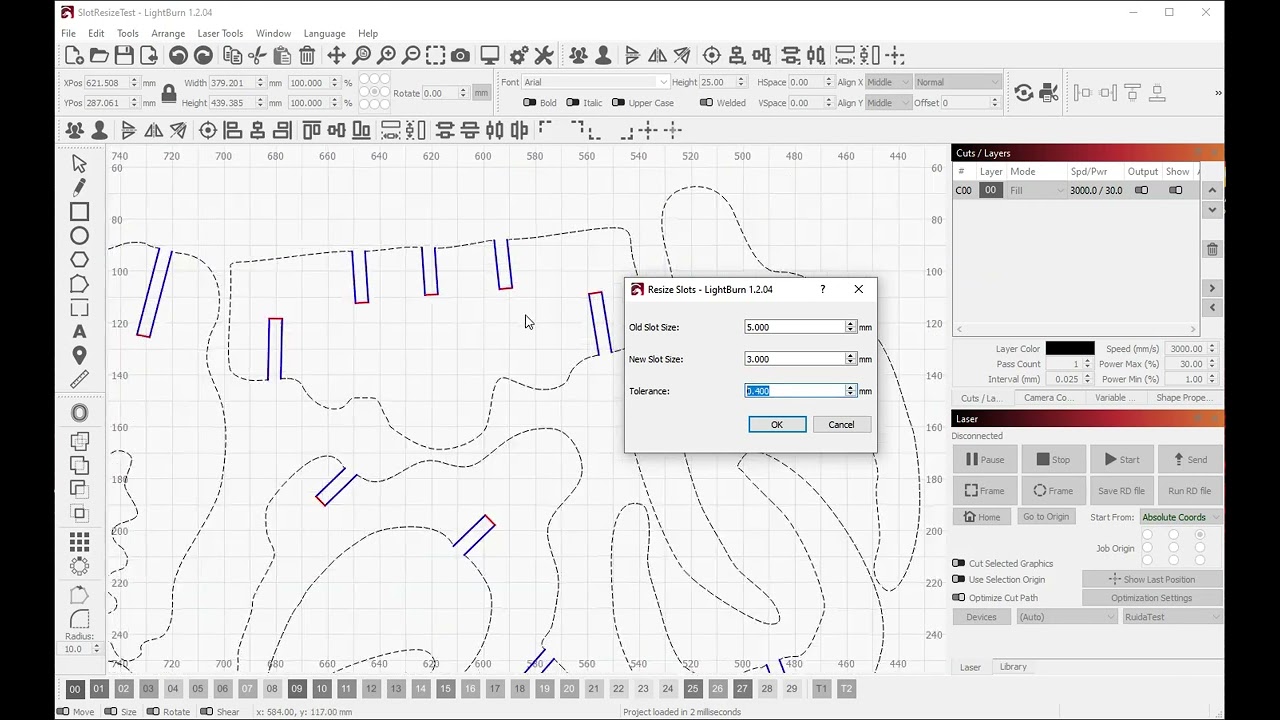
Task: Select the arrow pointer tool
Action: pos(79,164)
